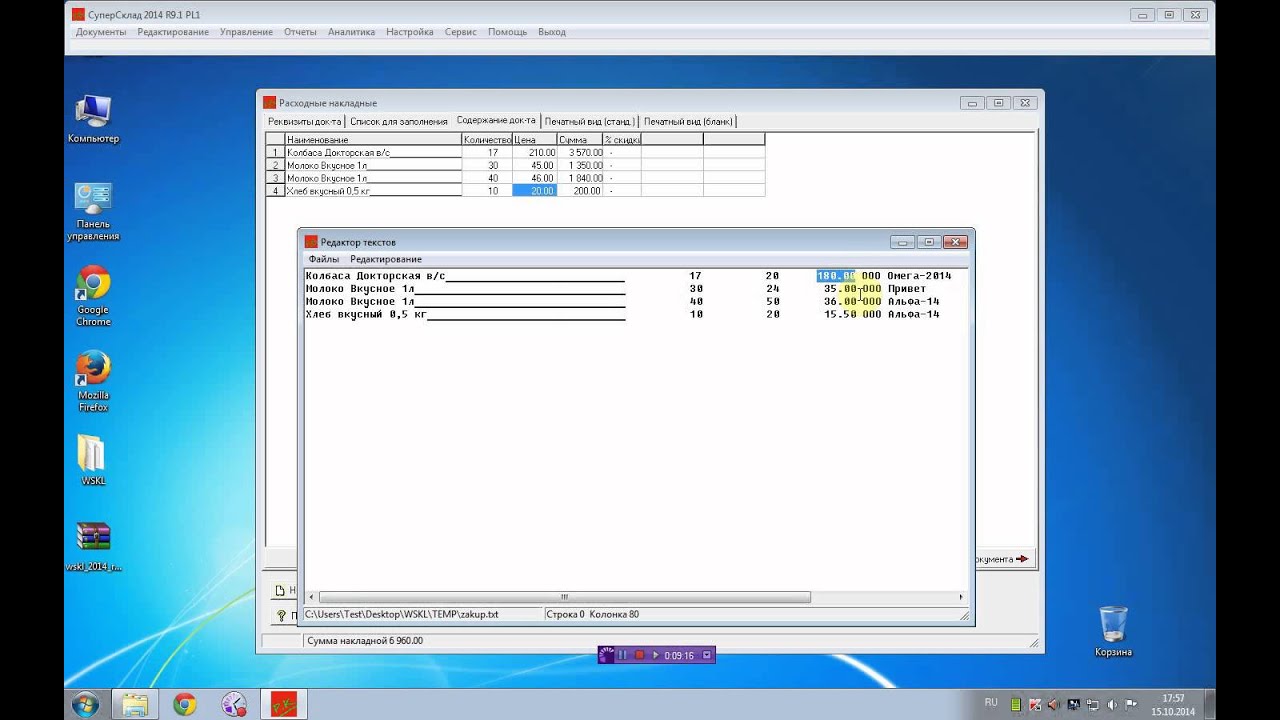The width and height of the screenshot is (1280, 720).
Task: Click Привет text in the editor
Action: click(907, 288)
